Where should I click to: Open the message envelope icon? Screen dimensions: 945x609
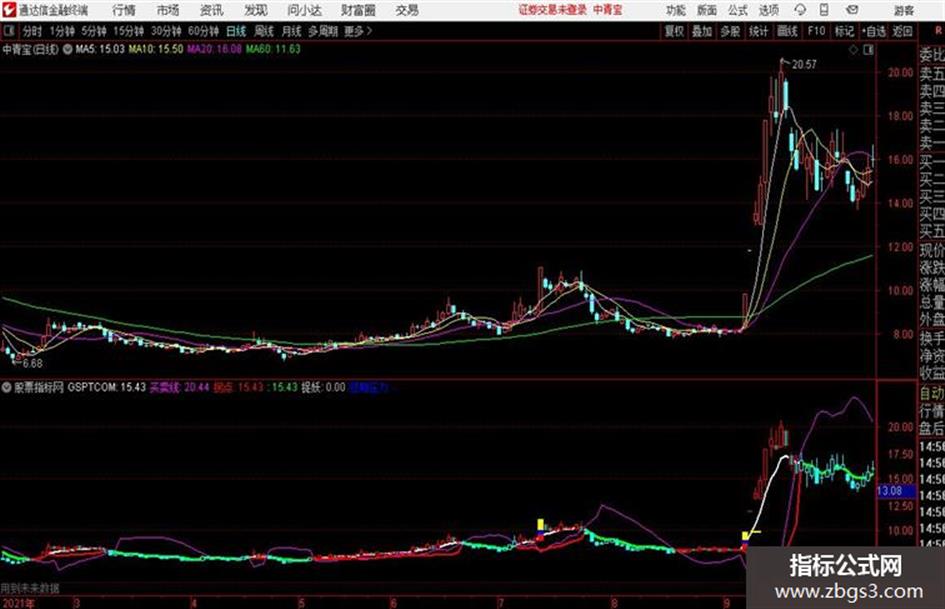(852, 10)
